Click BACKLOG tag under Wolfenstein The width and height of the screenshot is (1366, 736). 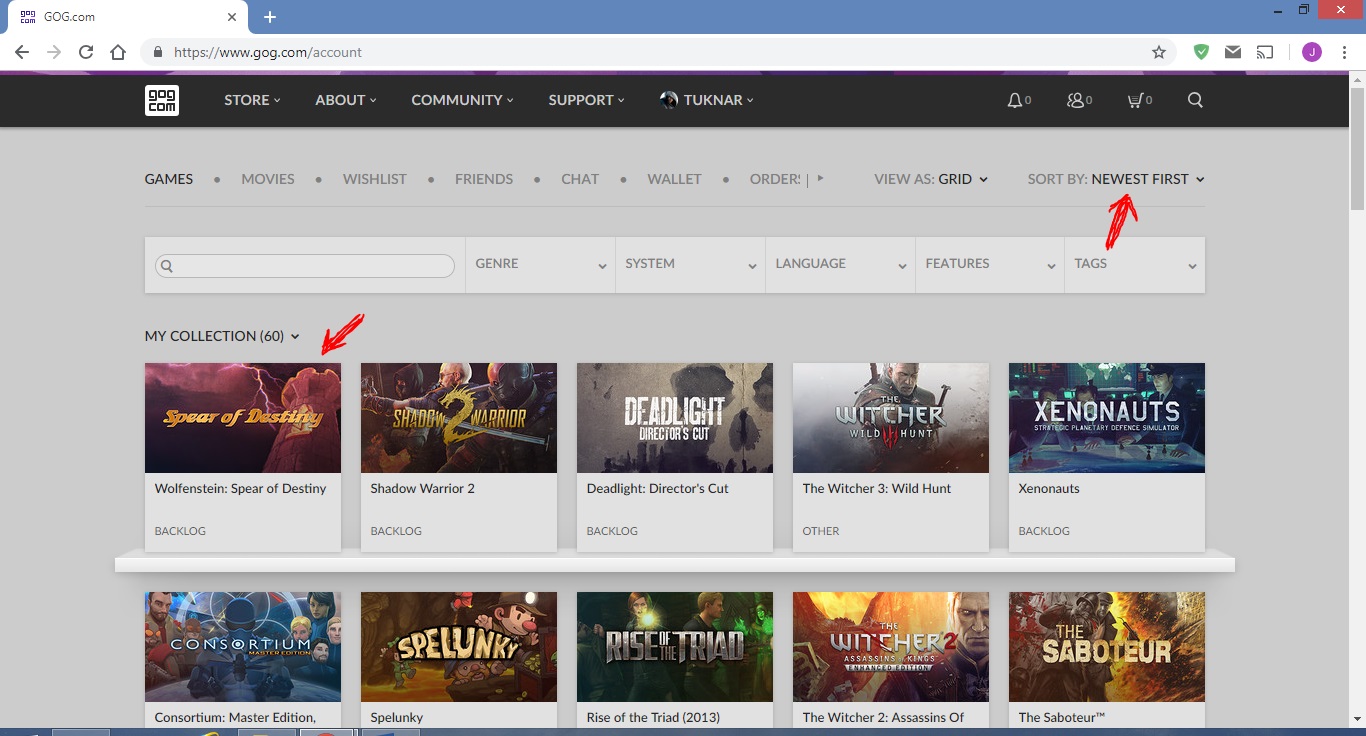[x=180, y=531]
